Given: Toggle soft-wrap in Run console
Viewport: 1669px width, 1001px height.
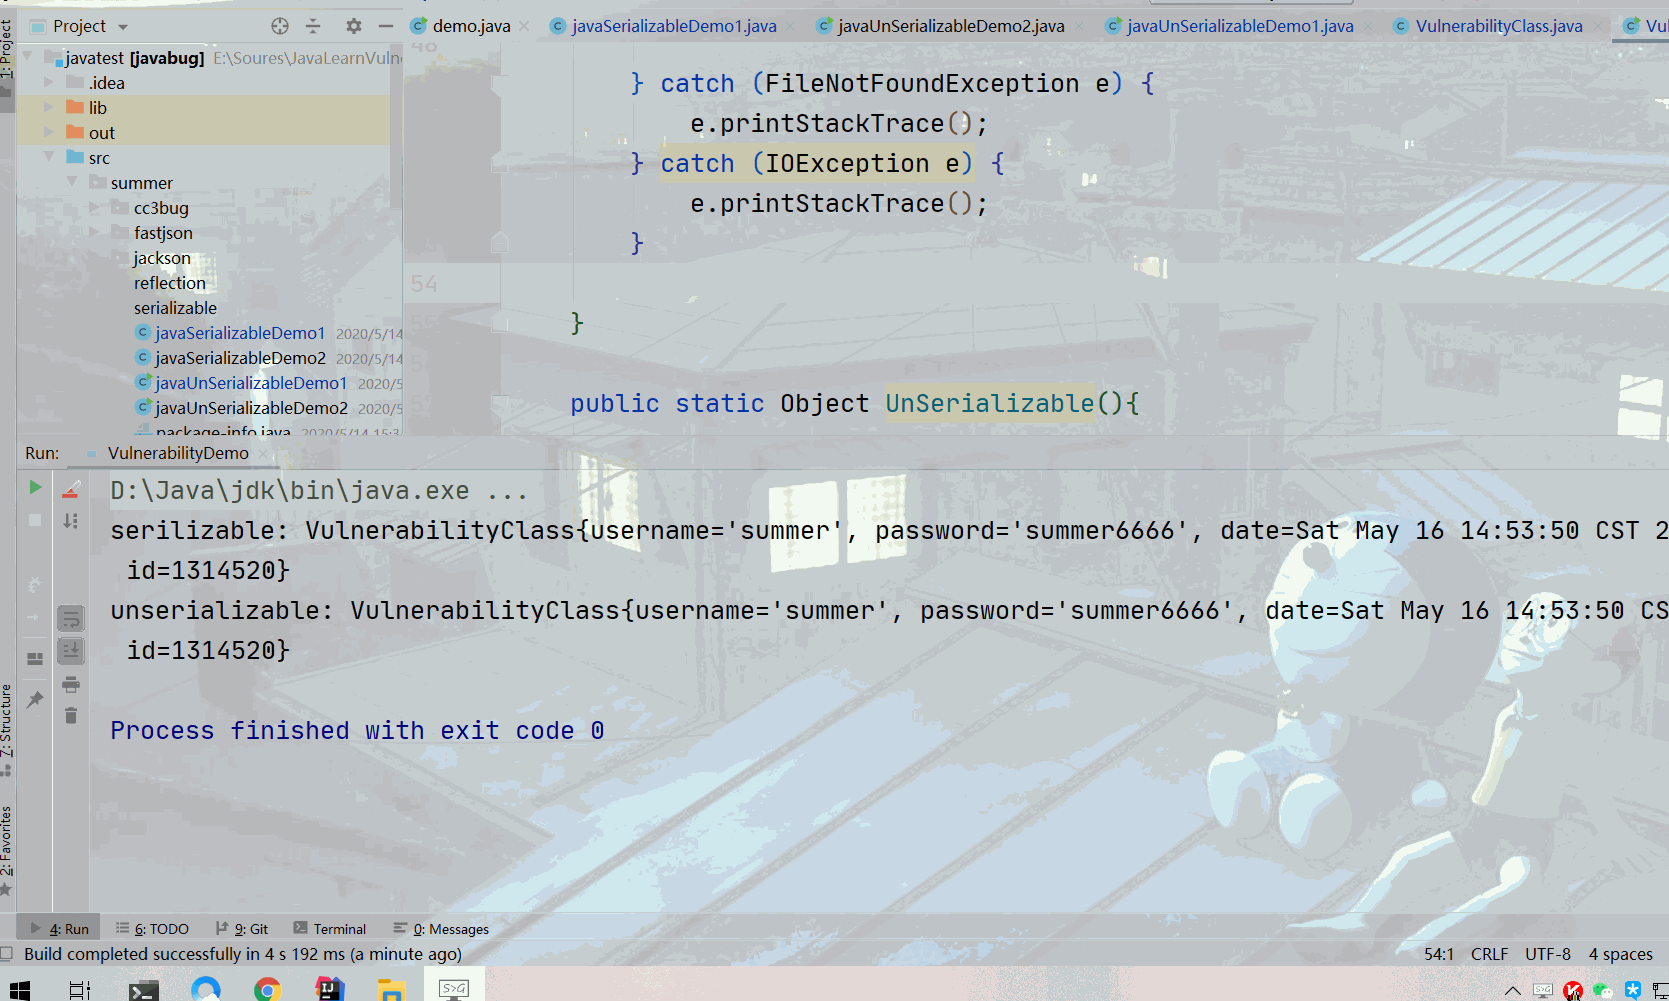Looking at the screenshot, I should pos(71,619).
